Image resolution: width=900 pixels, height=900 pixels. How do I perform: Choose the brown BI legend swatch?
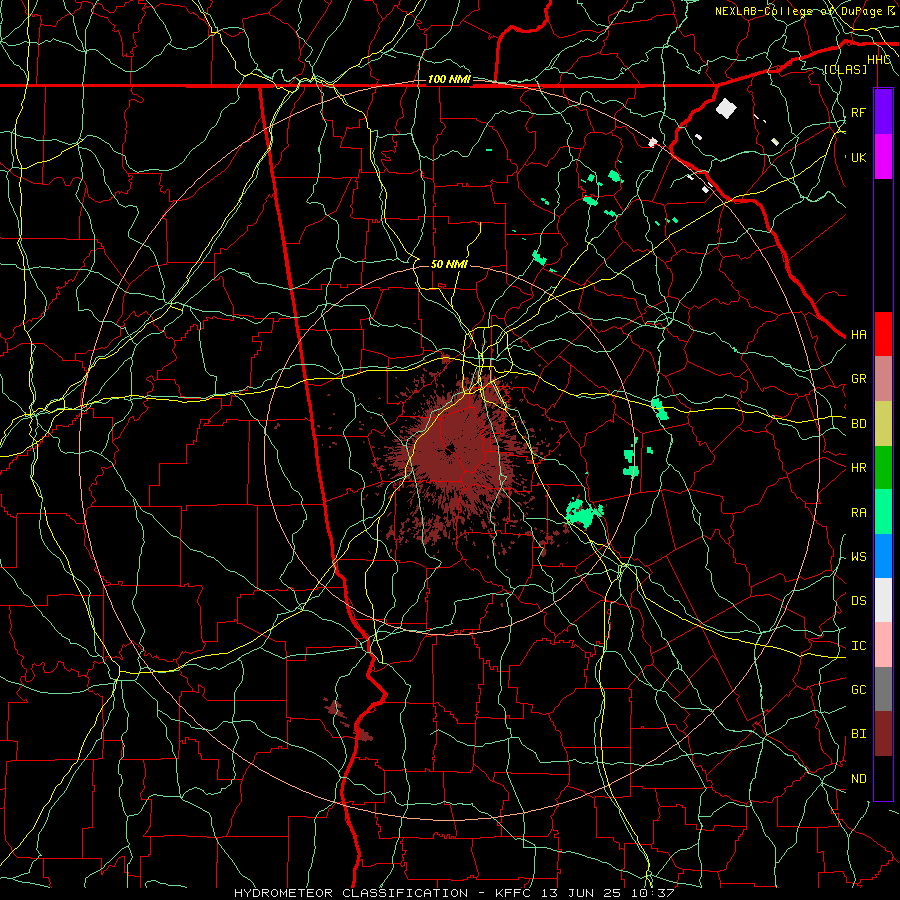(883, 734)
